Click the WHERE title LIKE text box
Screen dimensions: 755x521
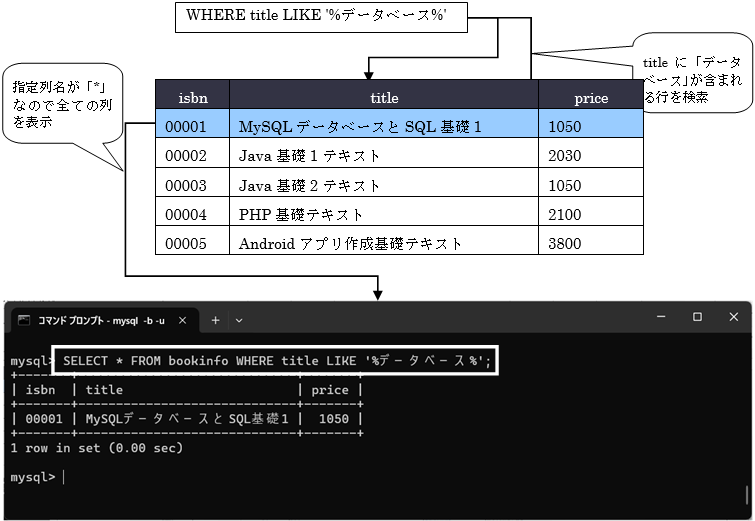[321, 17]
